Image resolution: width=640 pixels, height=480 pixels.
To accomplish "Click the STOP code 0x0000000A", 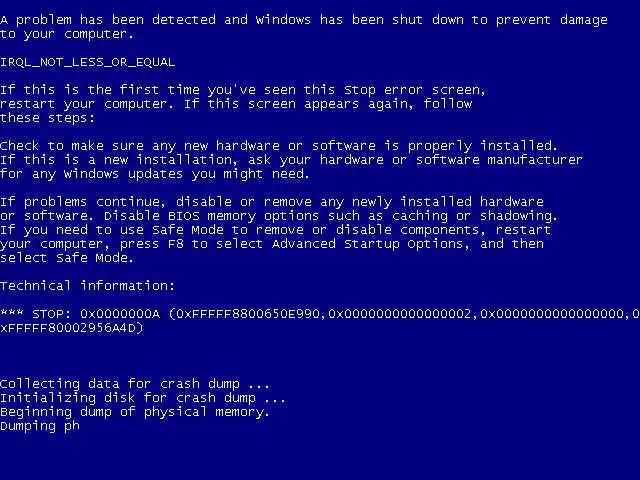I will click(120, 314).
